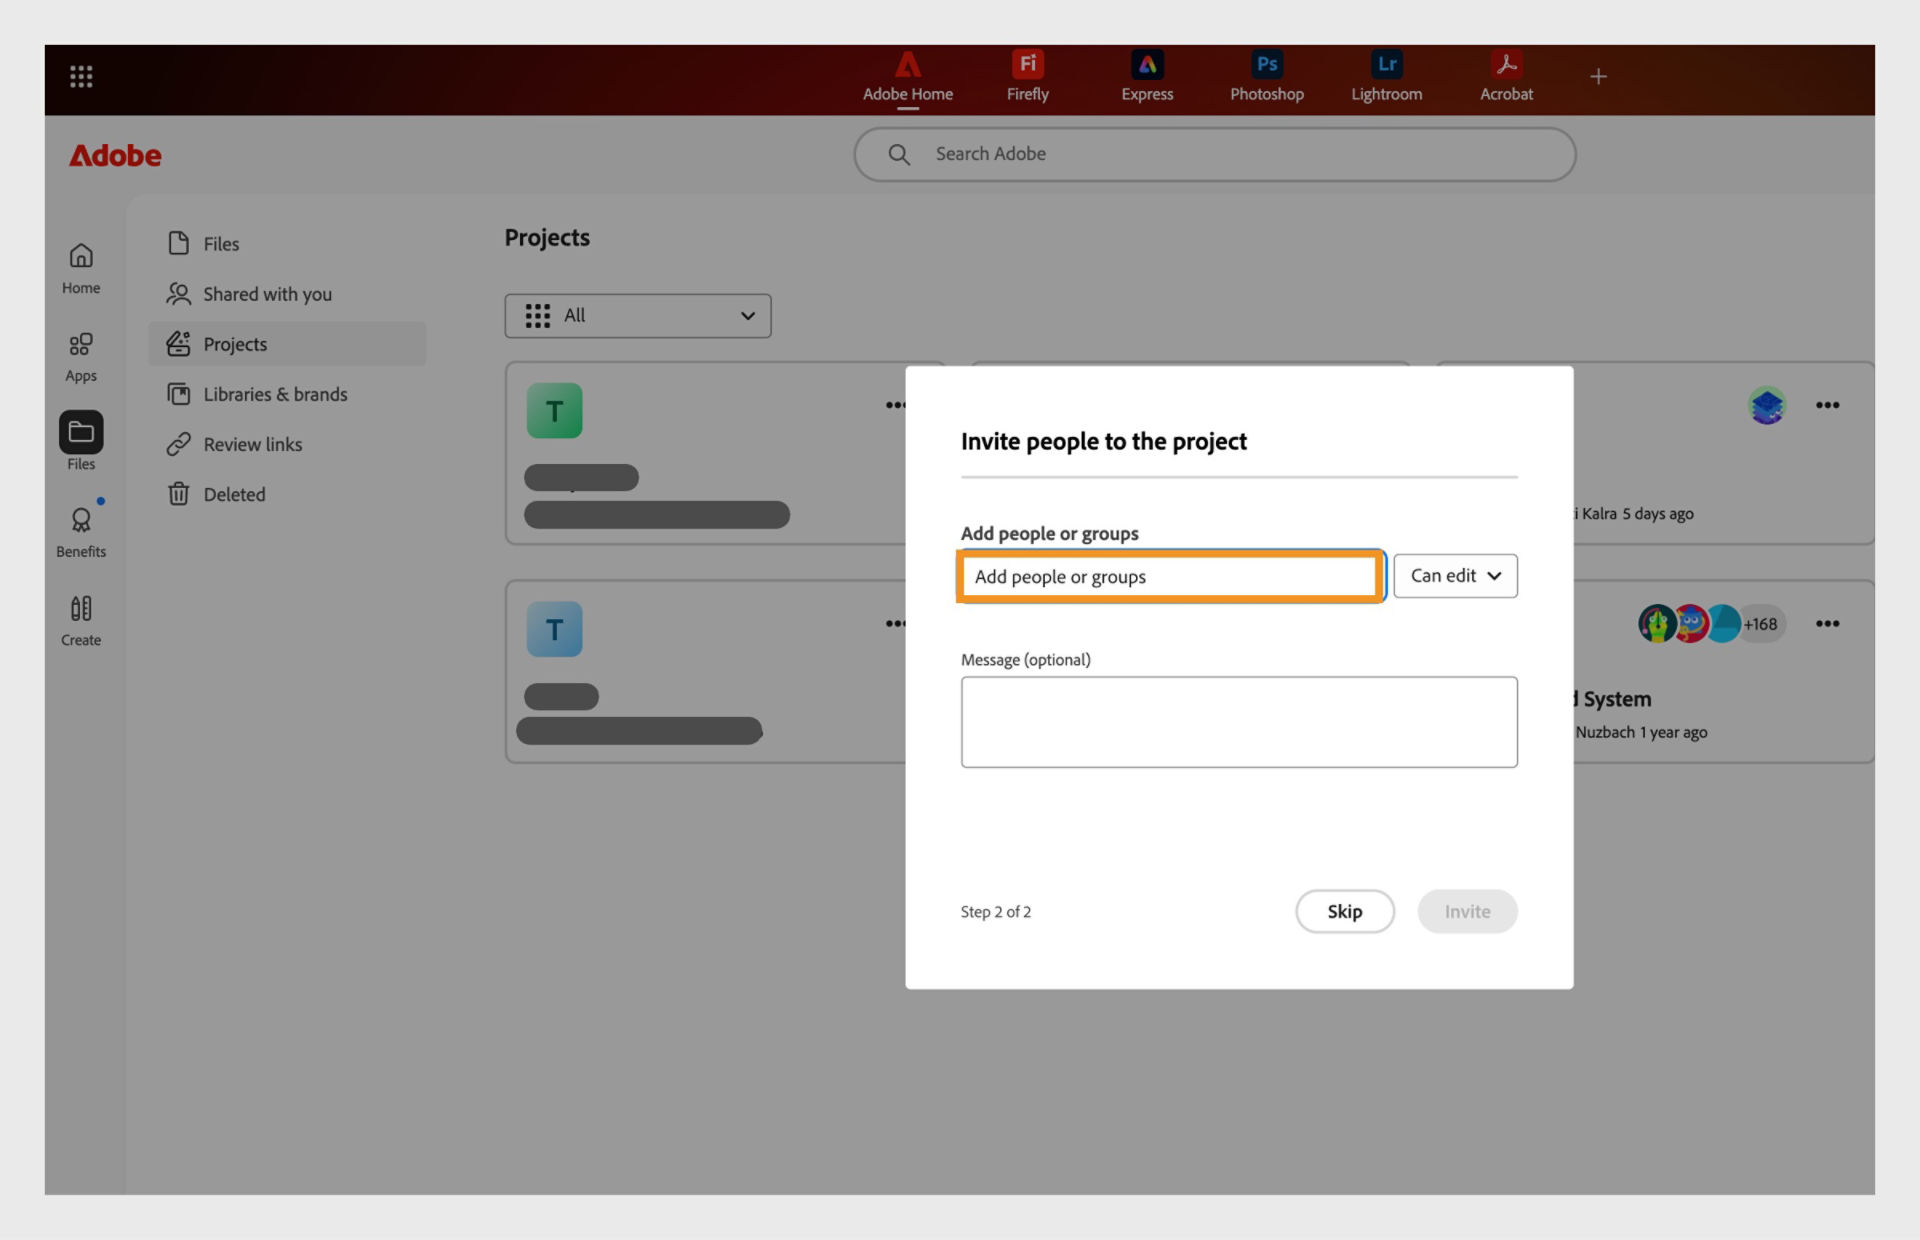
Task: Open Benefits in the left rail
Action: pos(81,531)
